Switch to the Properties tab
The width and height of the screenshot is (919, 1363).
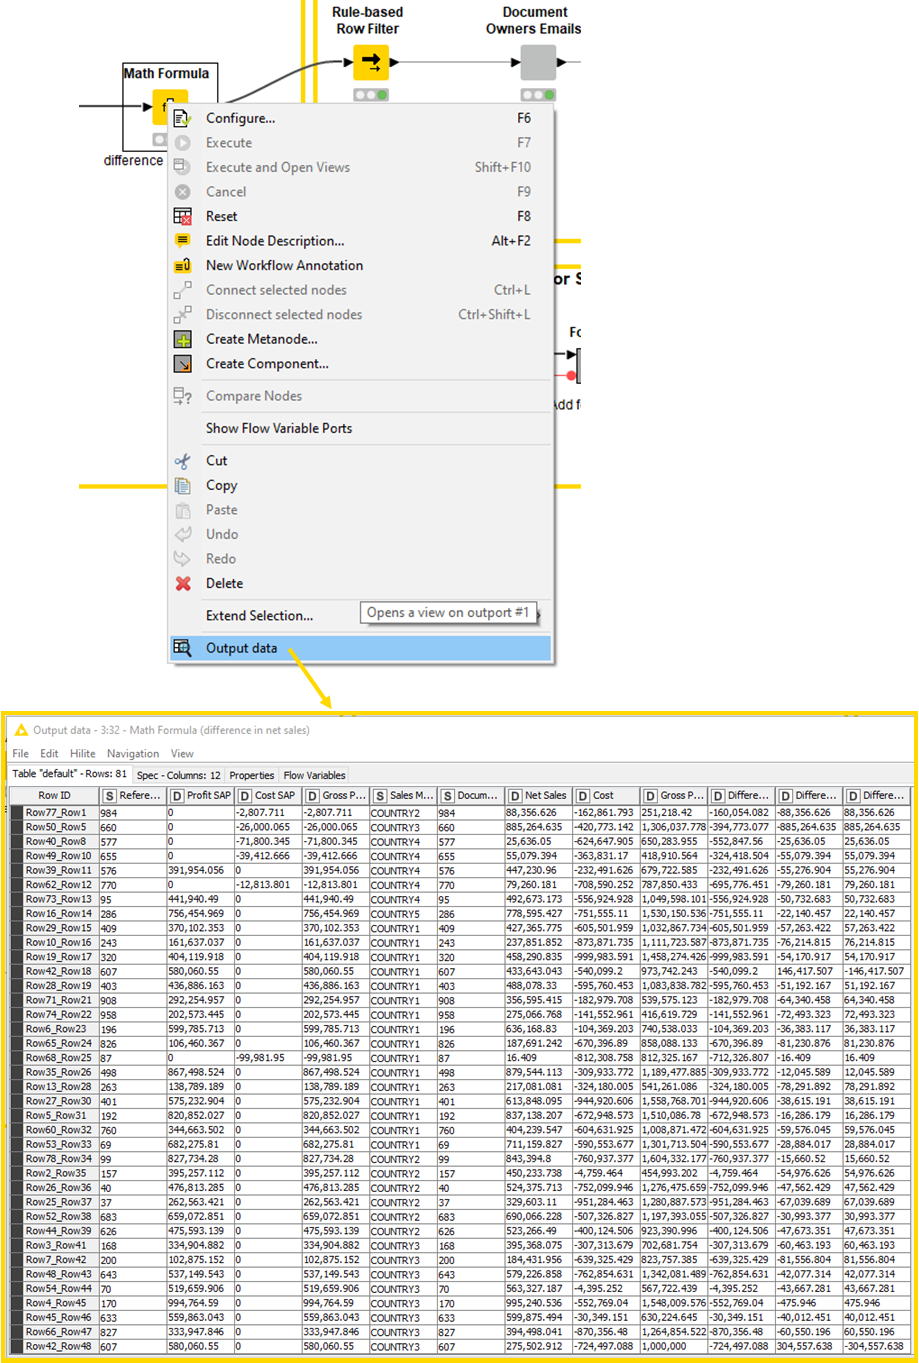pyautogui.click(x=252, y=775)
